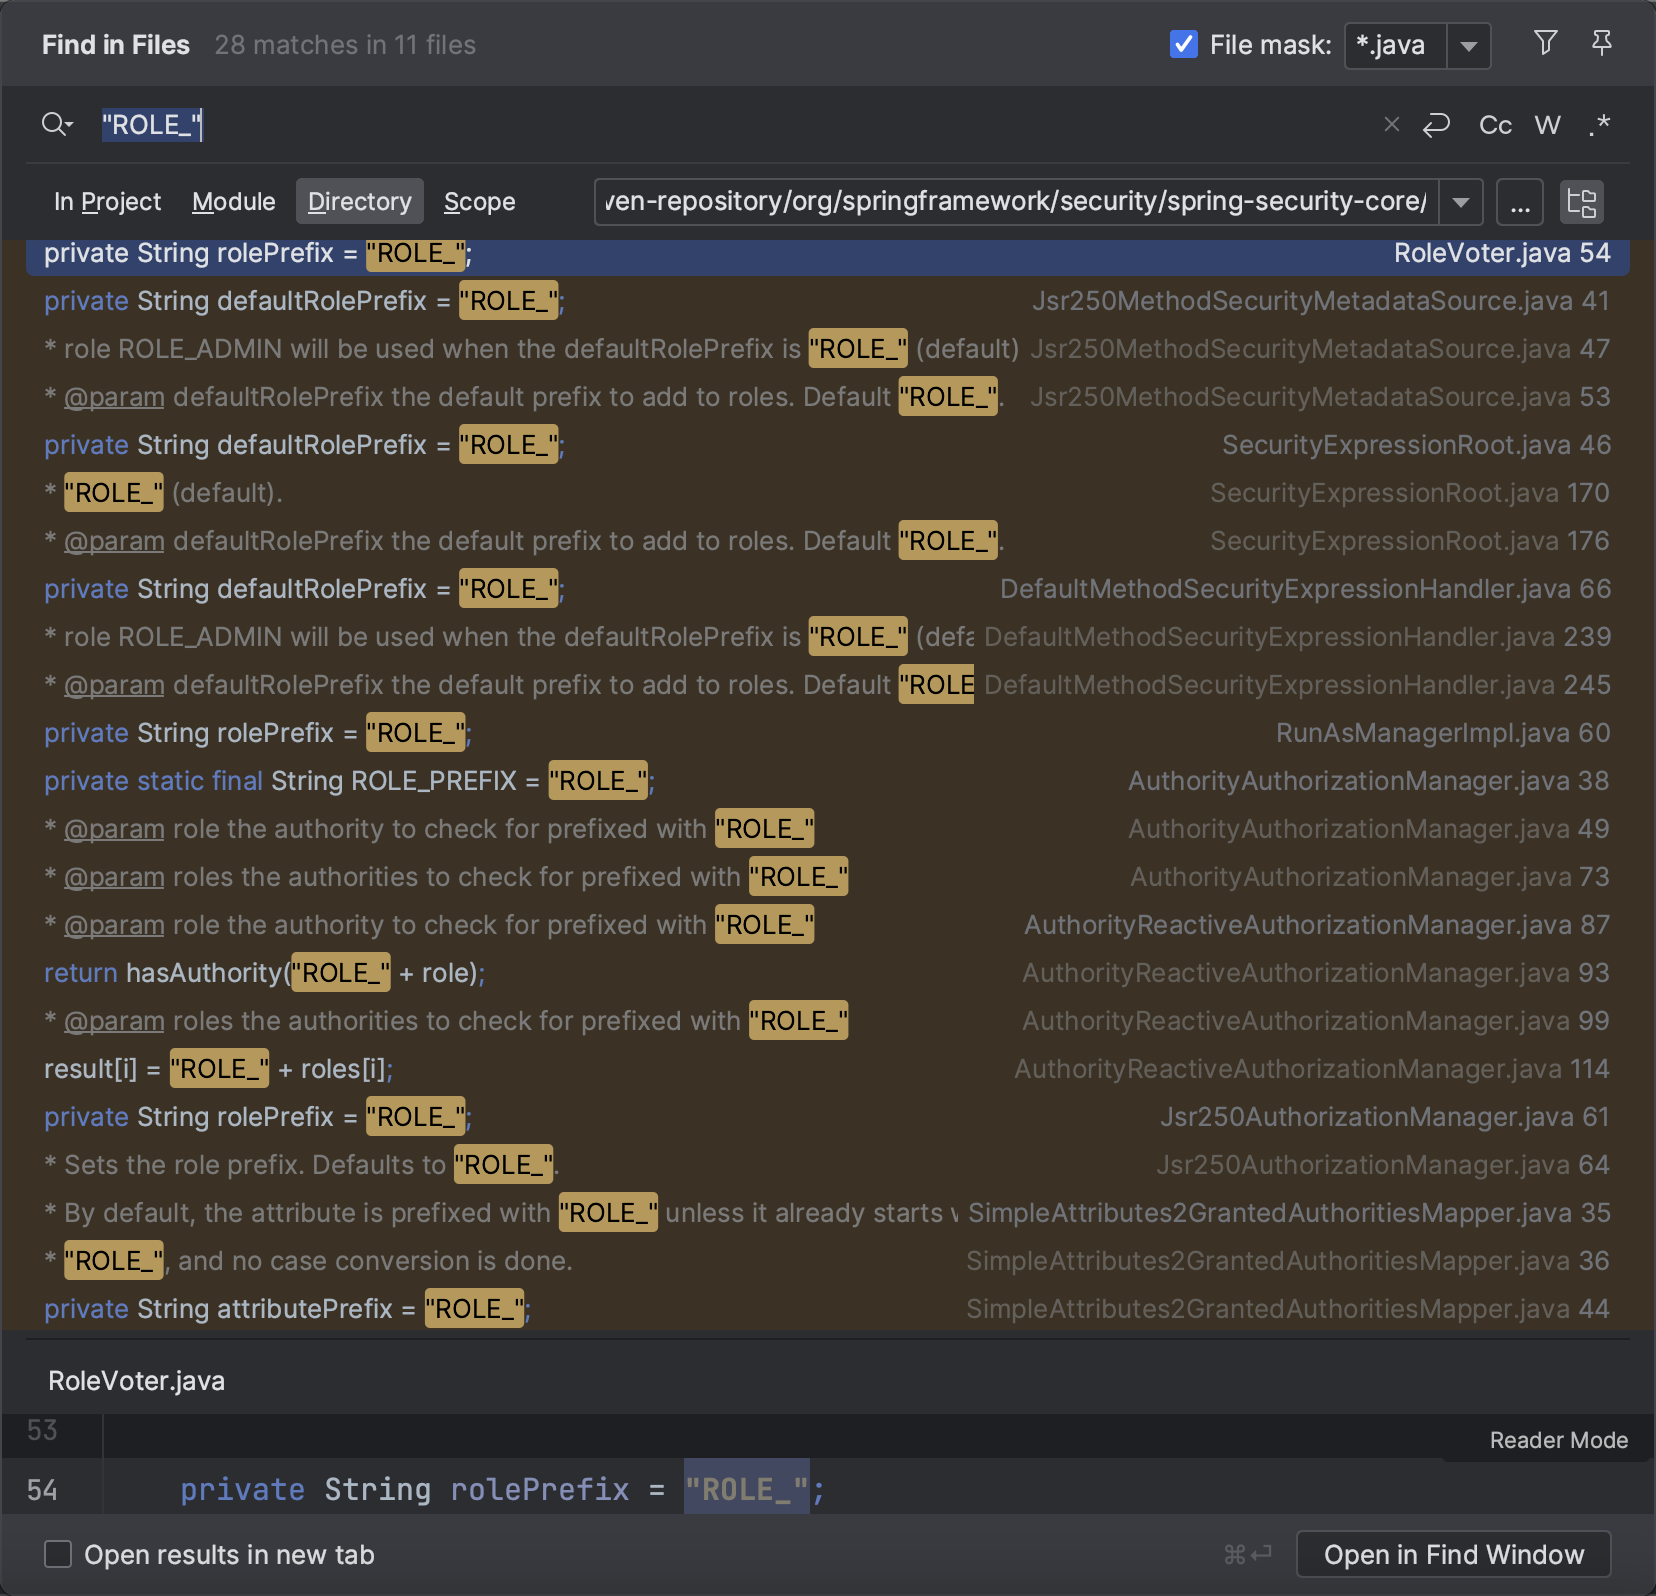Viewport: 1656px width, 1596px height.
Task: Open the search history dropdown
Action: click(56, 124)
